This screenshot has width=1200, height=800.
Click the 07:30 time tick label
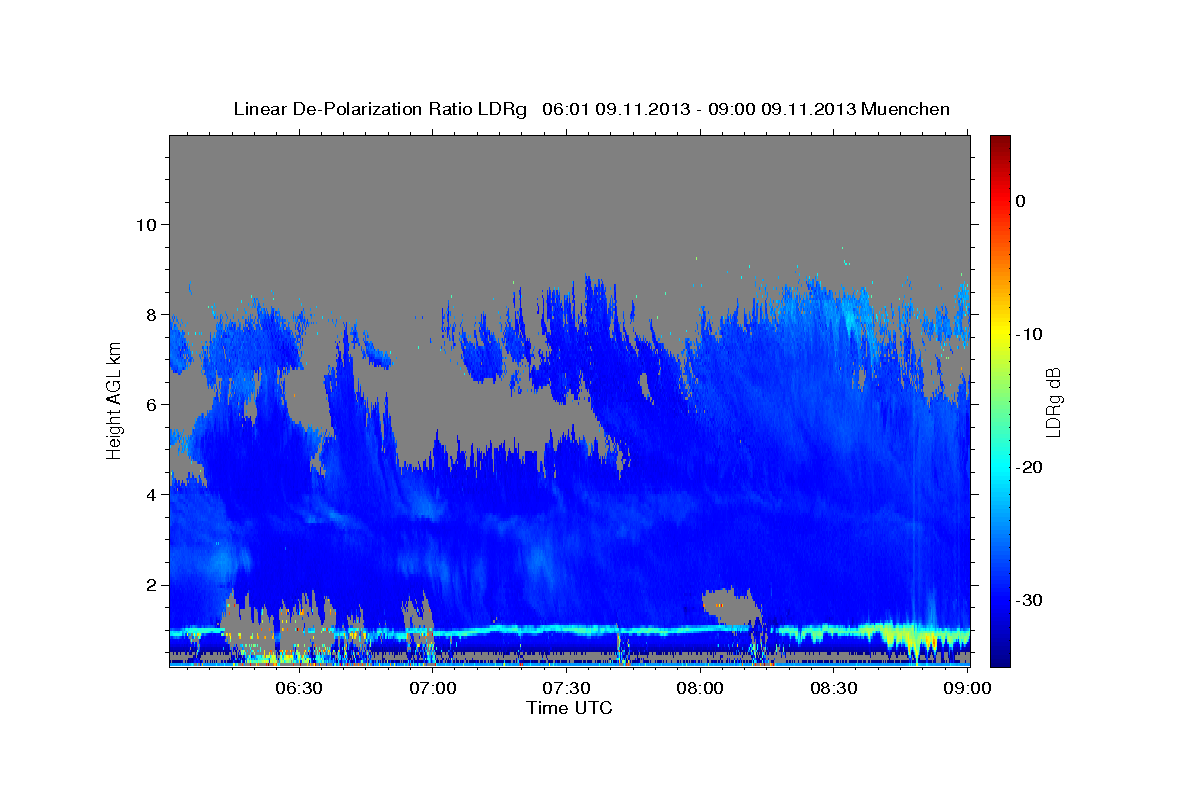pos(566,688)
